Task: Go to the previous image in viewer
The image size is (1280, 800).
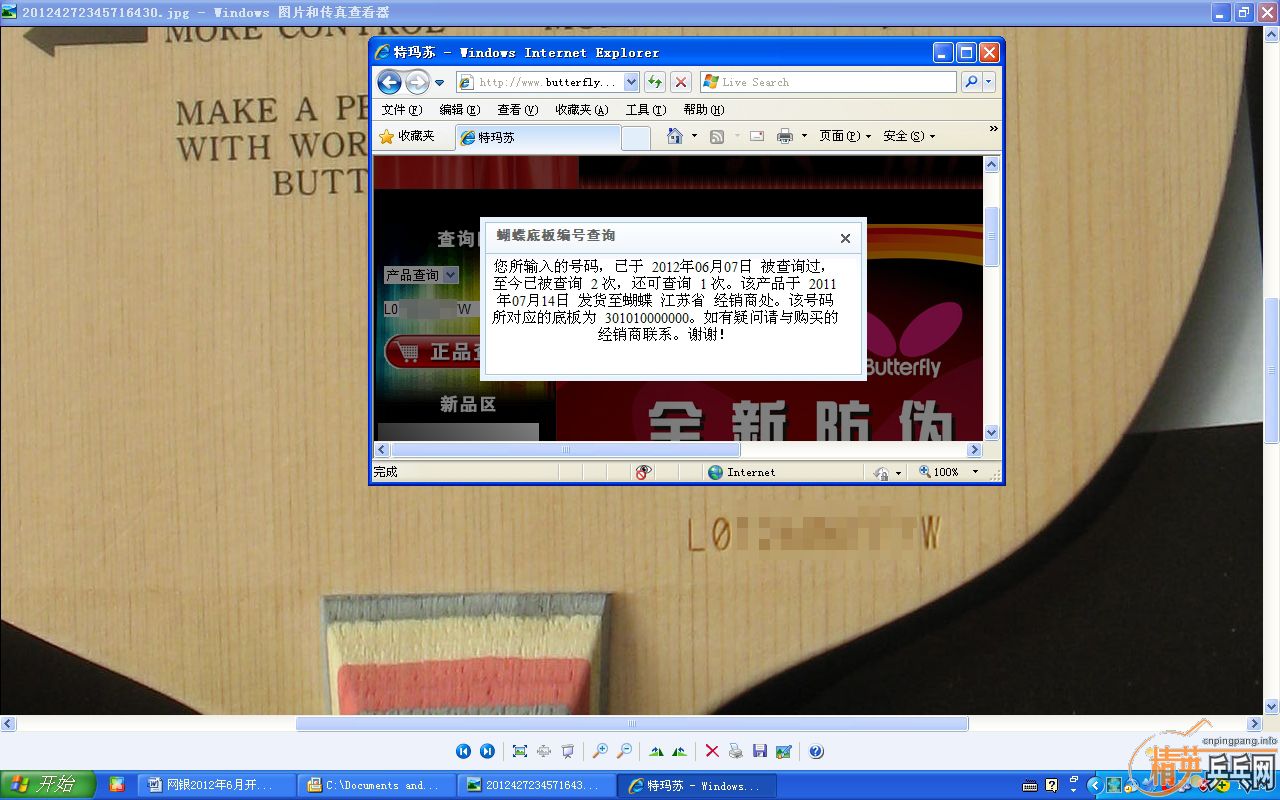Action: click(x=463, y=751)
